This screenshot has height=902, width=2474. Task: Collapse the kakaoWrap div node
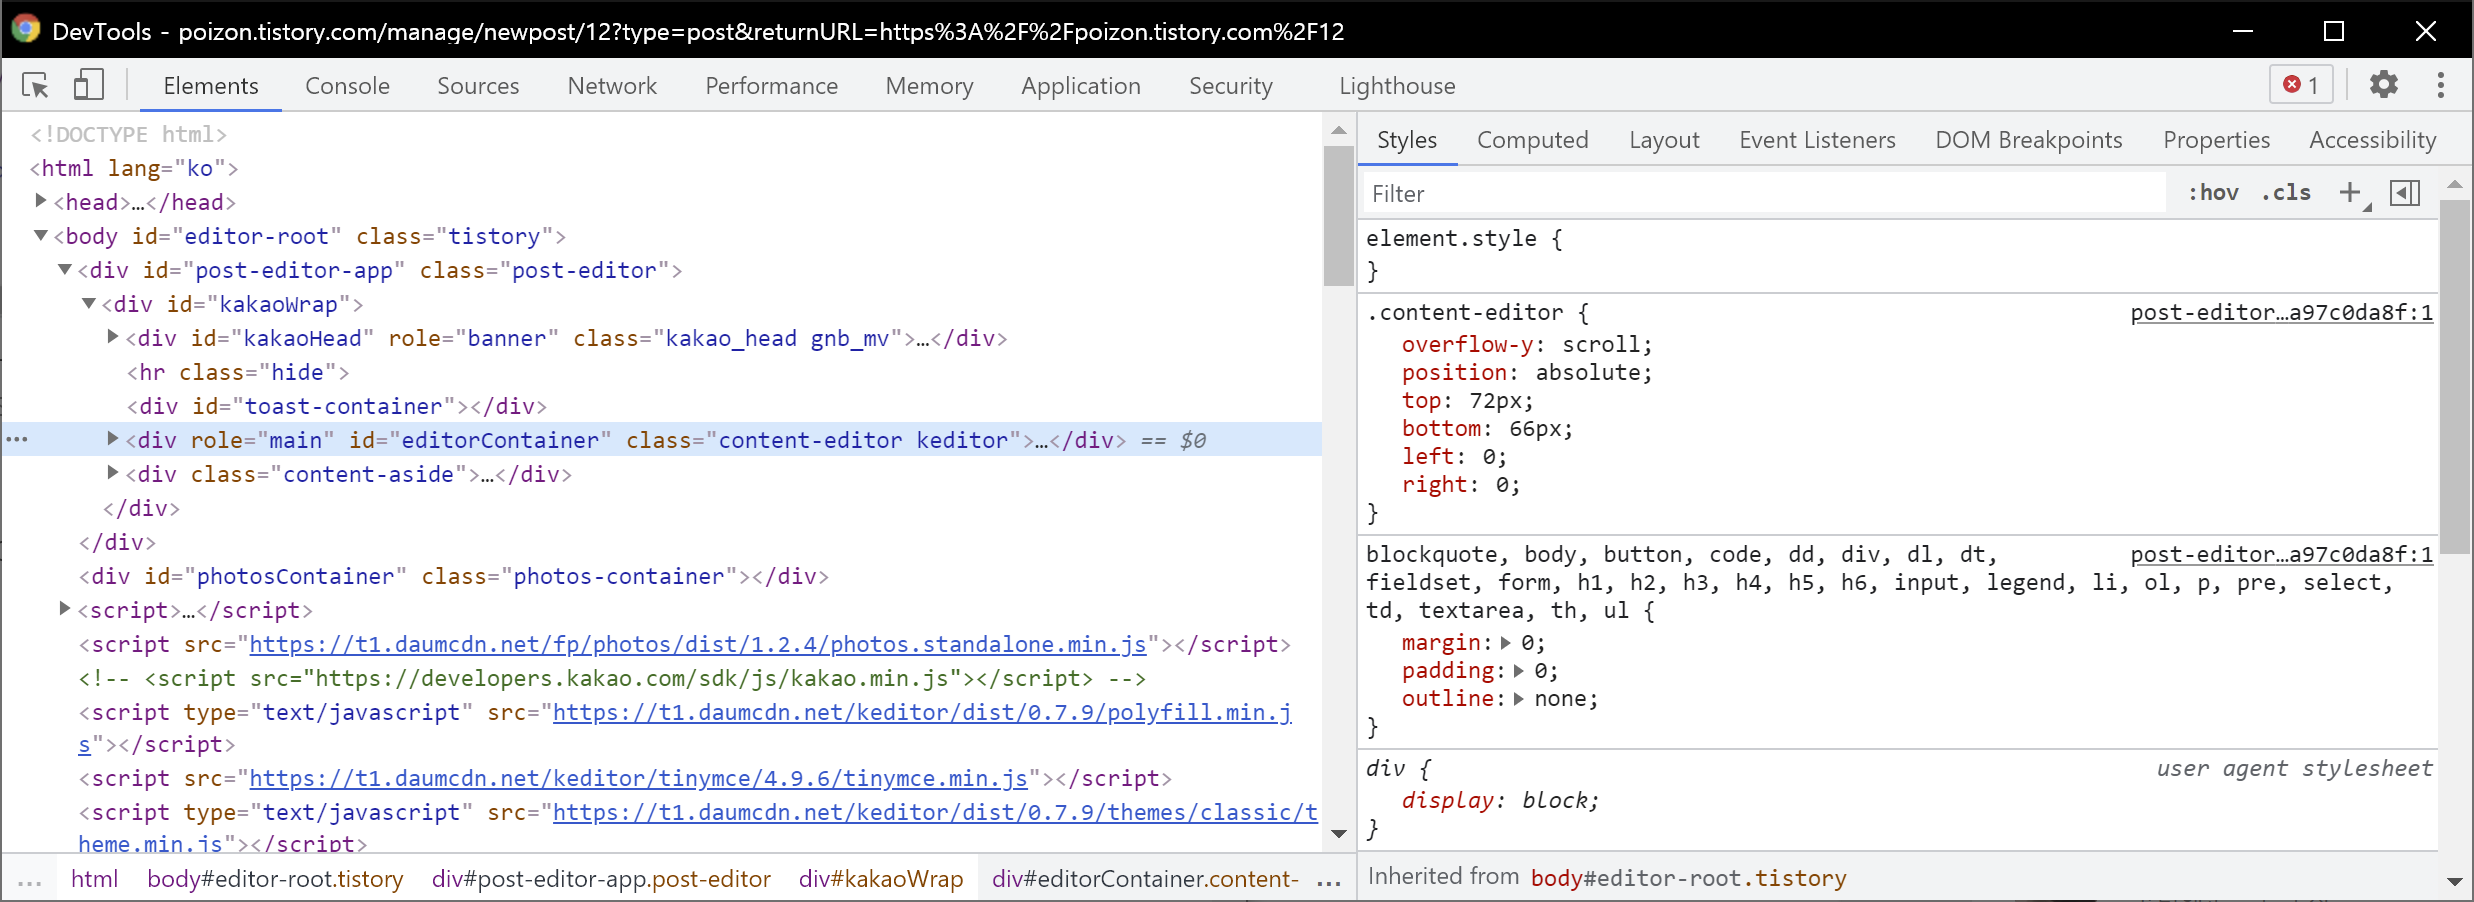[x=89, y=304]
